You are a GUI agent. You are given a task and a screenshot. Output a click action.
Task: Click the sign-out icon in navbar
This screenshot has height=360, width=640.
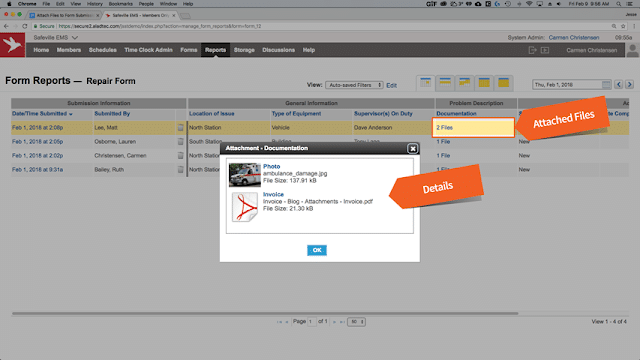532,50
